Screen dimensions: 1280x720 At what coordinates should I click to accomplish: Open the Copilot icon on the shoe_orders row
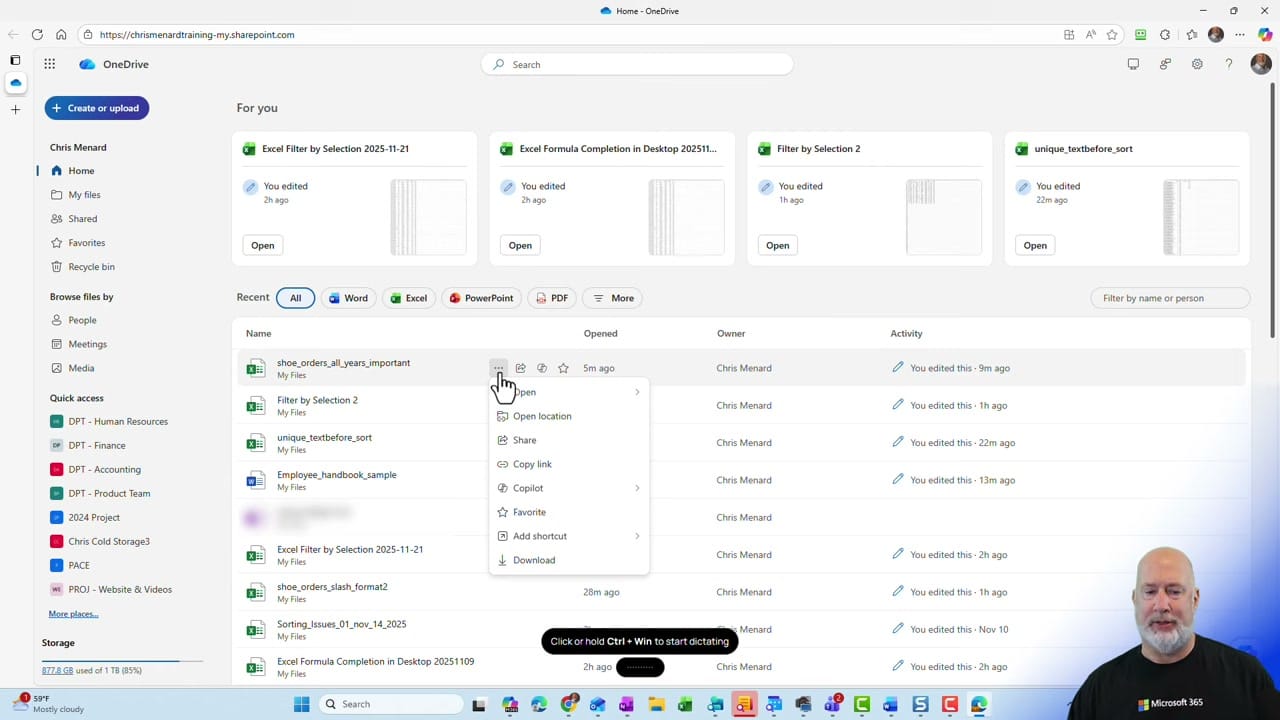pyautogui.click(x=541, y=368)
